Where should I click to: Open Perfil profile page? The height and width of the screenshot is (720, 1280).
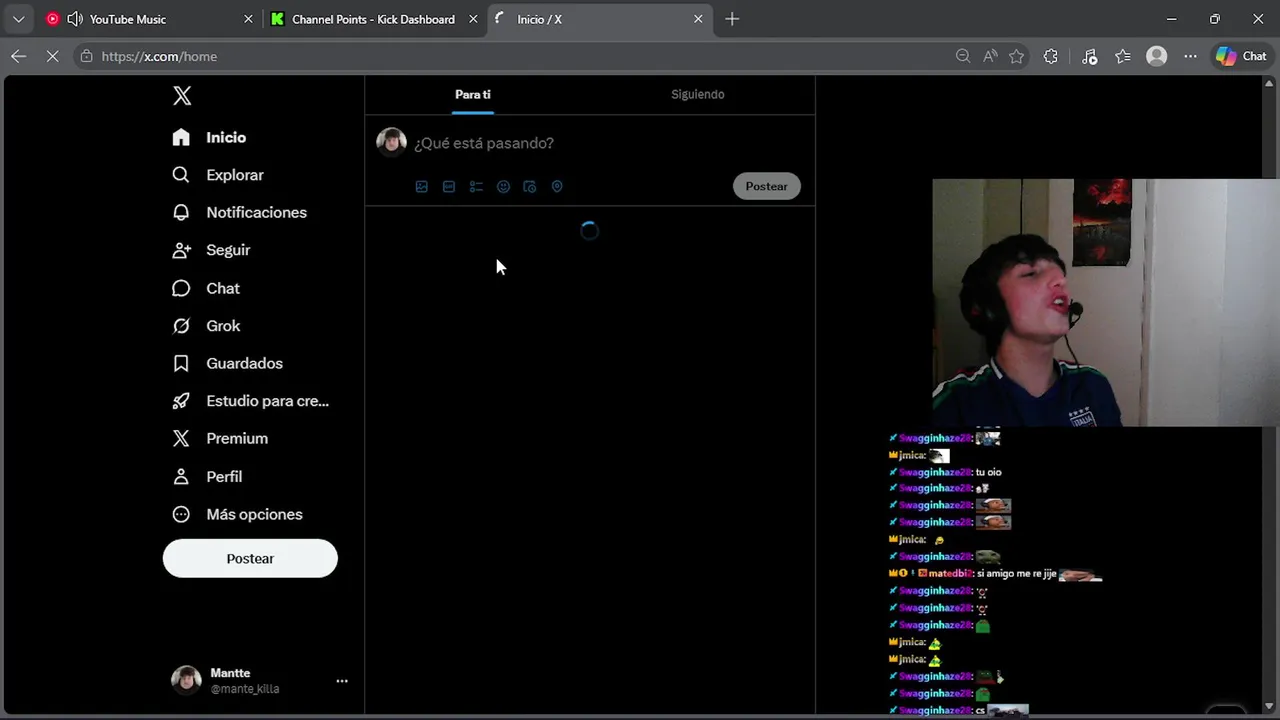coord(207,476)
